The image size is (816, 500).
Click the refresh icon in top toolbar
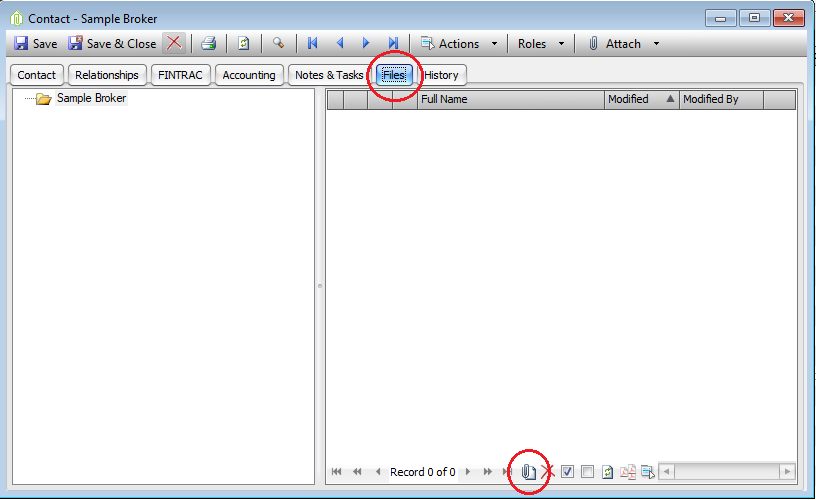coord(244,43)
